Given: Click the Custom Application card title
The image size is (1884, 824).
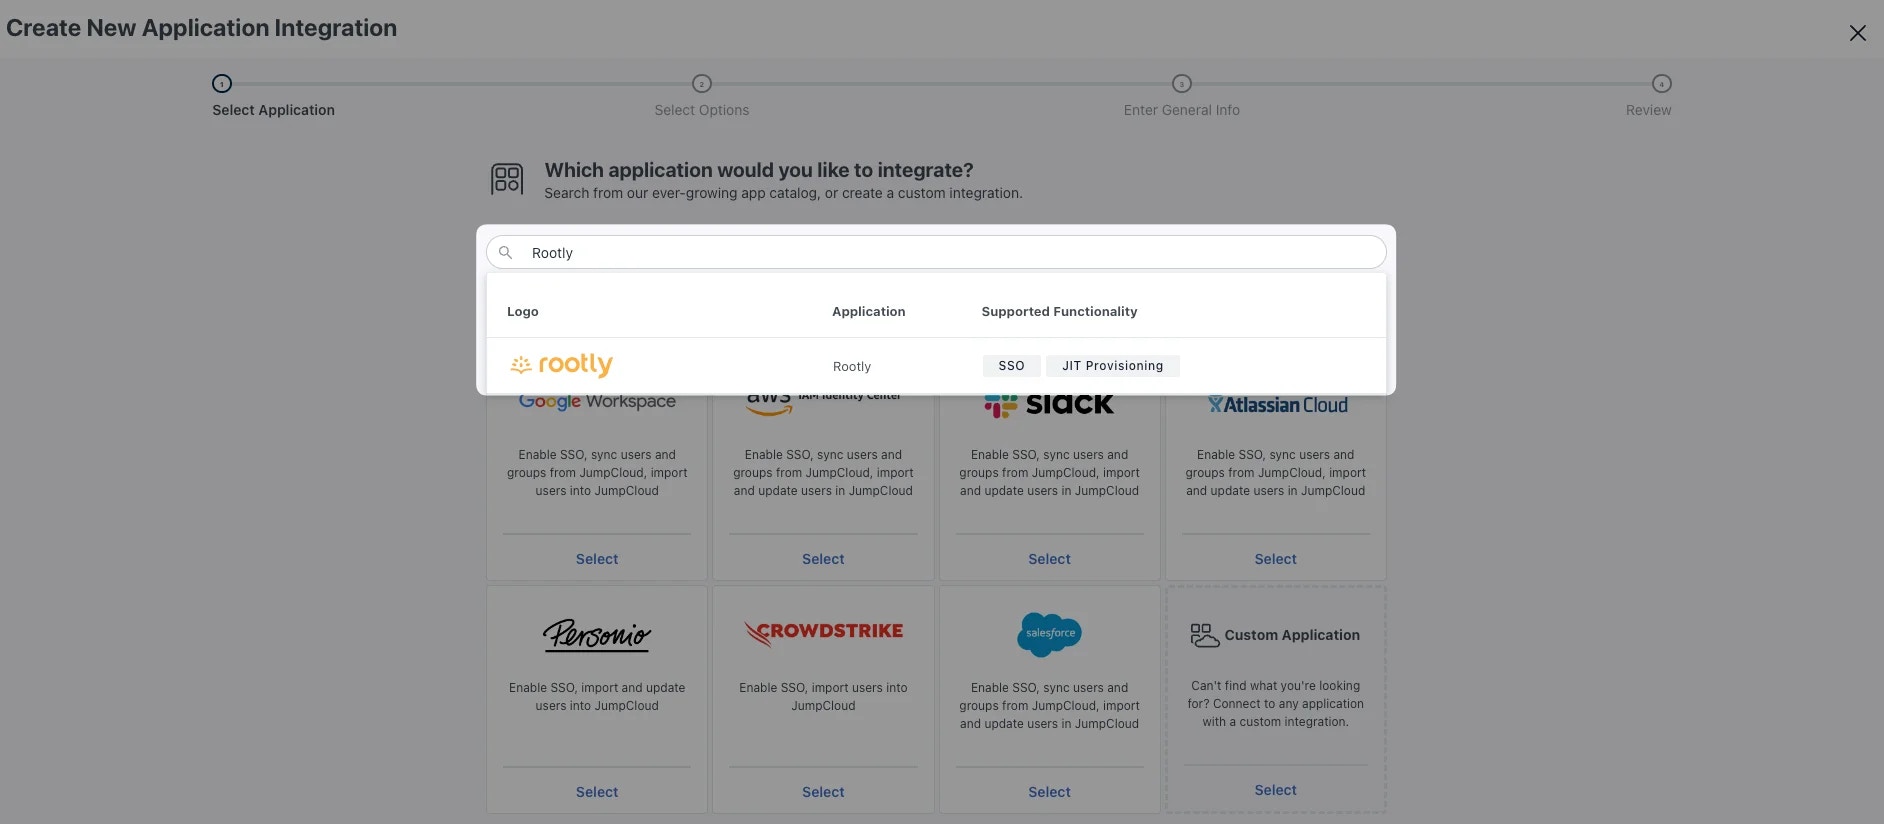Looking at the screenshot, I should point(1292,635).
